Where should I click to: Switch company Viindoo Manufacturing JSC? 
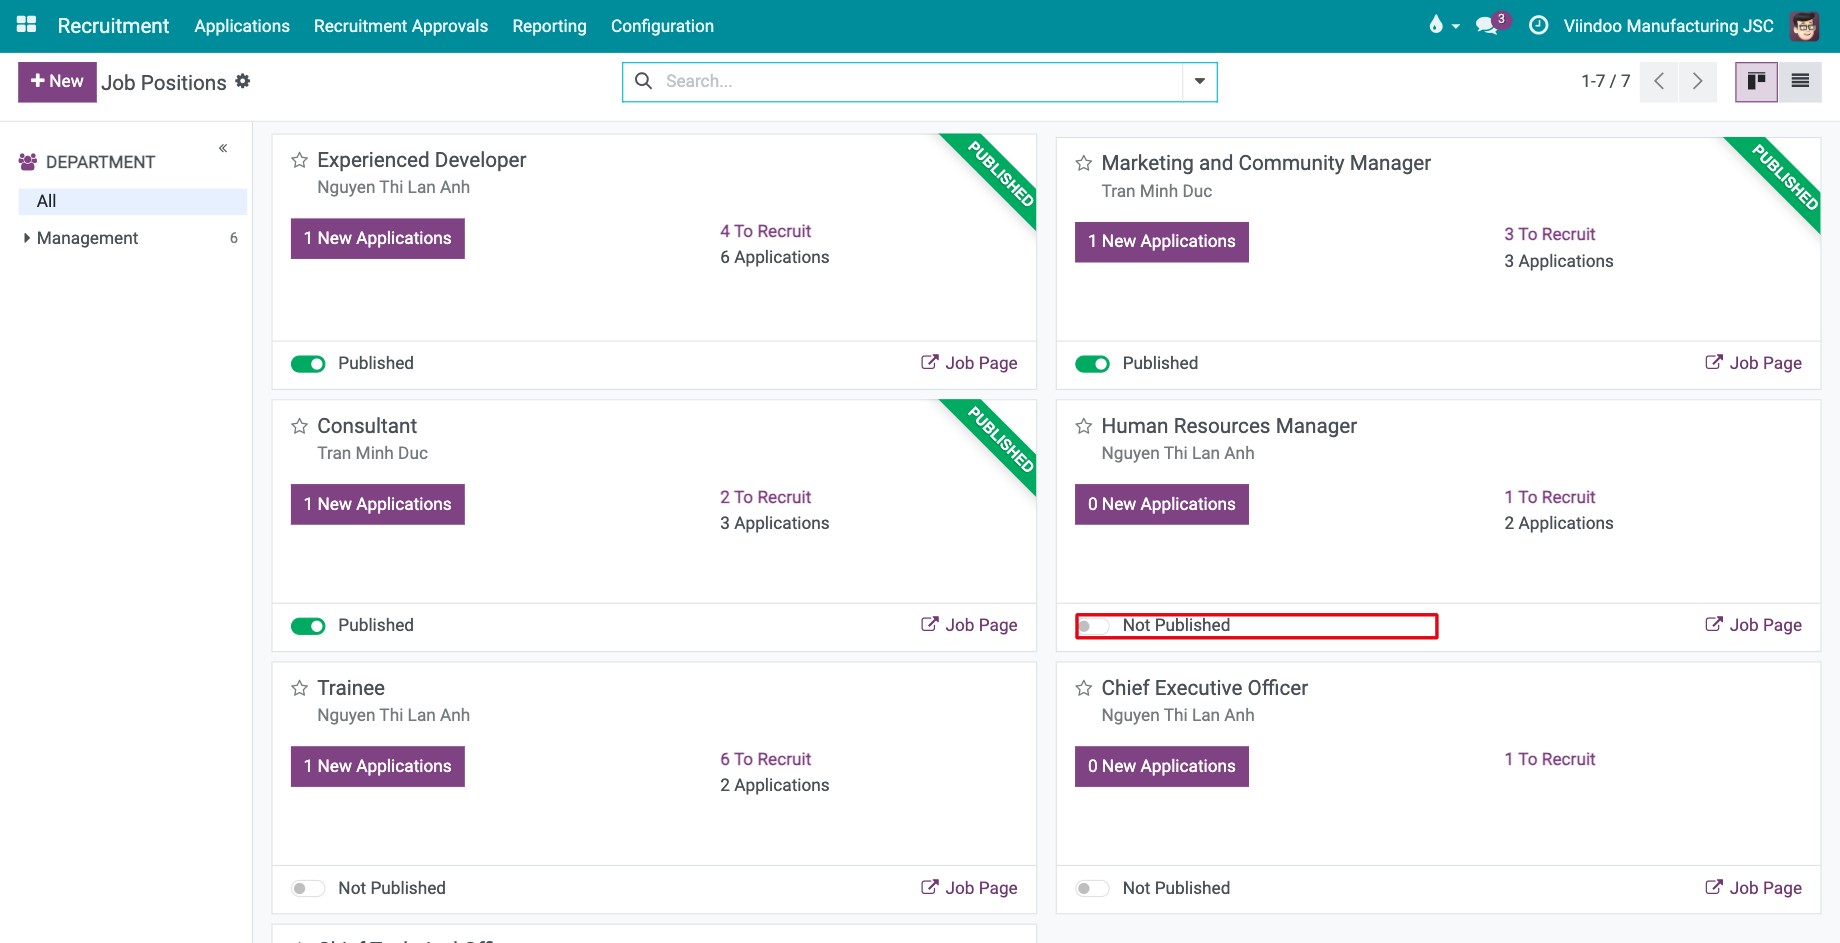1669,26
